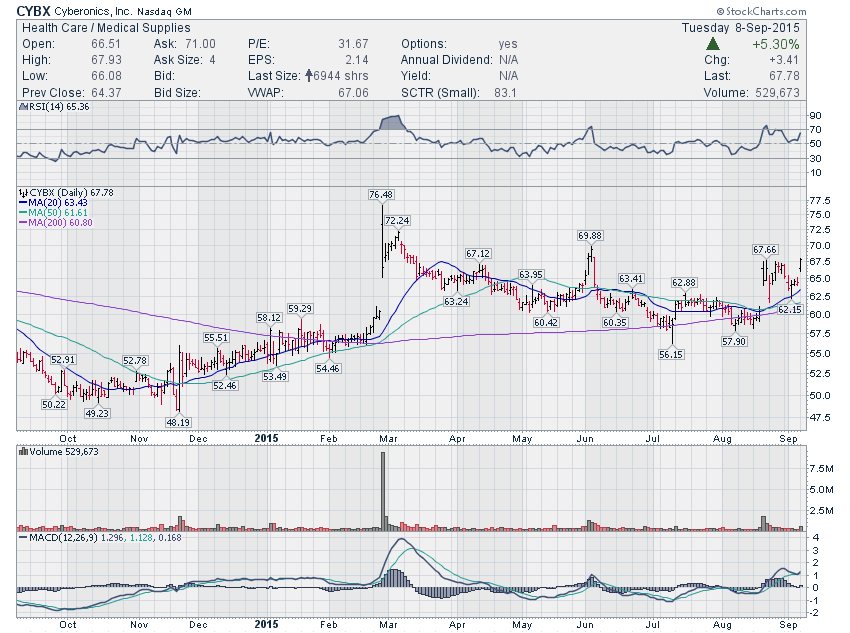
Task: Click the 54.46 price label
Action: pos(327,369)
